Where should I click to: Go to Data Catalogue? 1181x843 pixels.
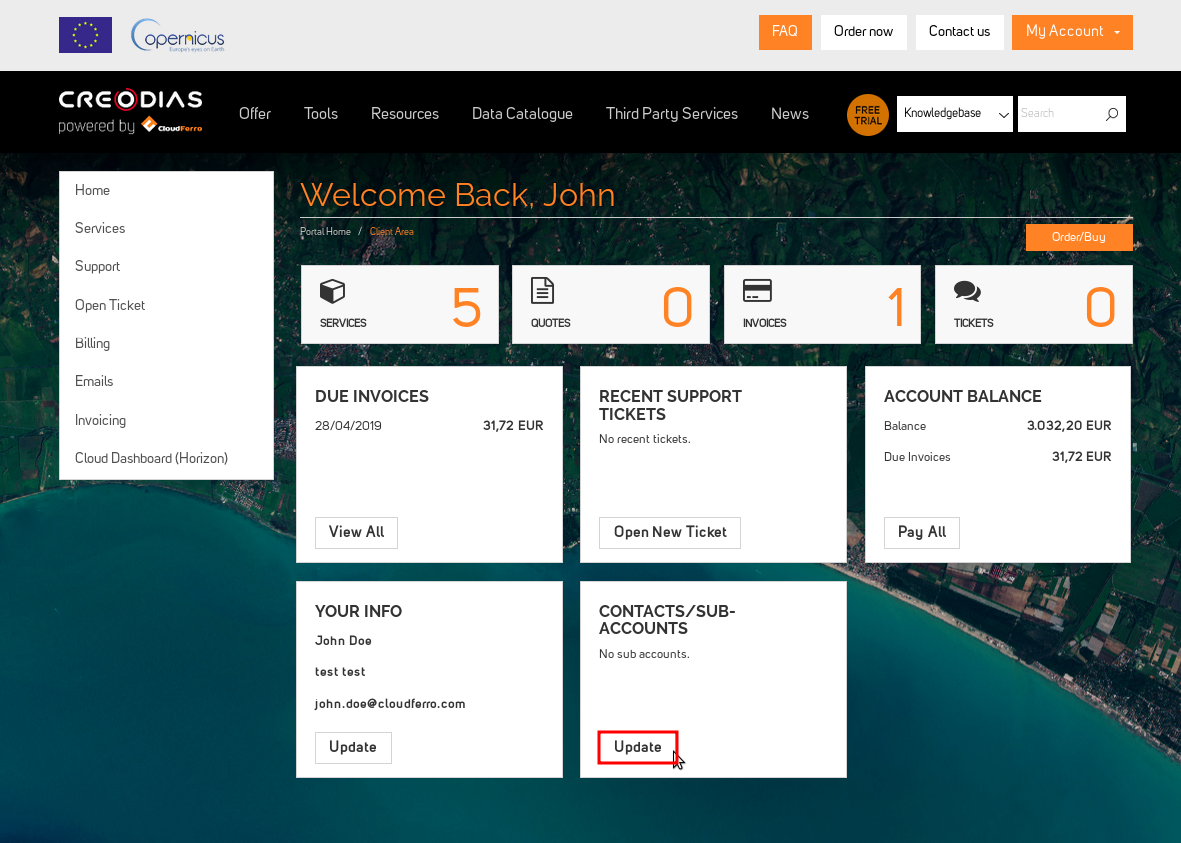pos(522,114)
